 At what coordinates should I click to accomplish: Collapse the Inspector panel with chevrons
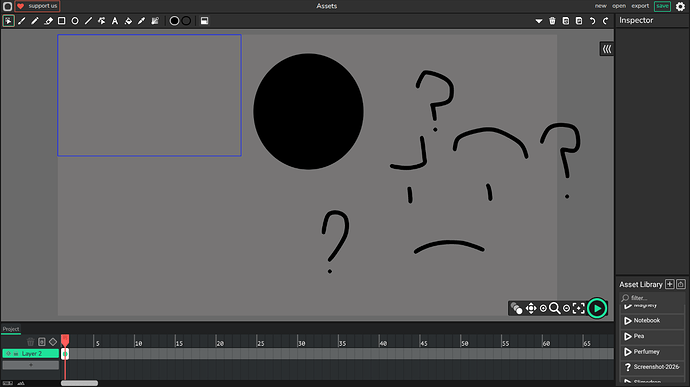(x=607, y=49)
